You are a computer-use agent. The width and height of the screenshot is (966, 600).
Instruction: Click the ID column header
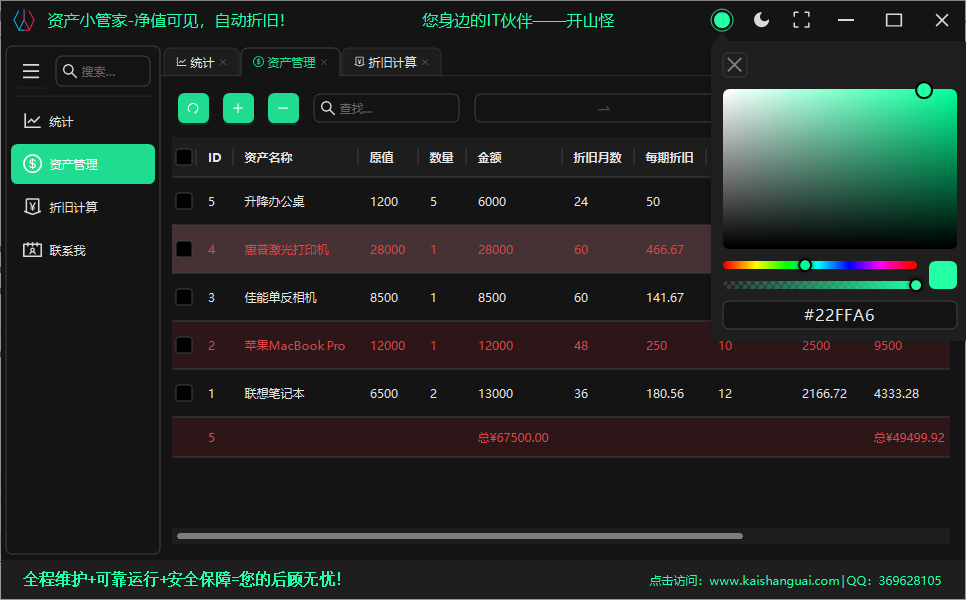pyautogui.click(x=214, y=158)
